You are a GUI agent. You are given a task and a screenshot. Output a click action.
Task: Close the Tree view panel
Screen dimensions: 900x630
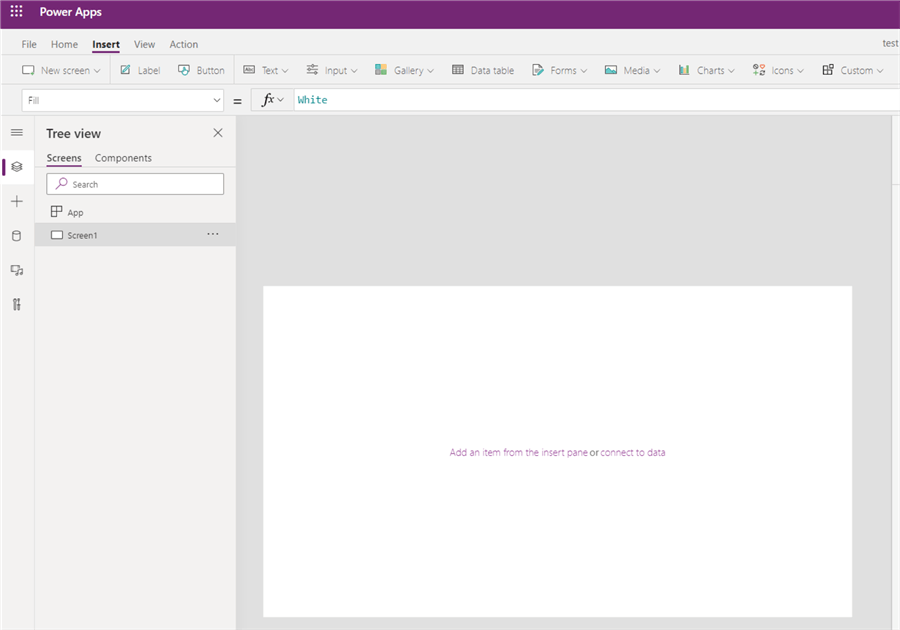[218, 133]
